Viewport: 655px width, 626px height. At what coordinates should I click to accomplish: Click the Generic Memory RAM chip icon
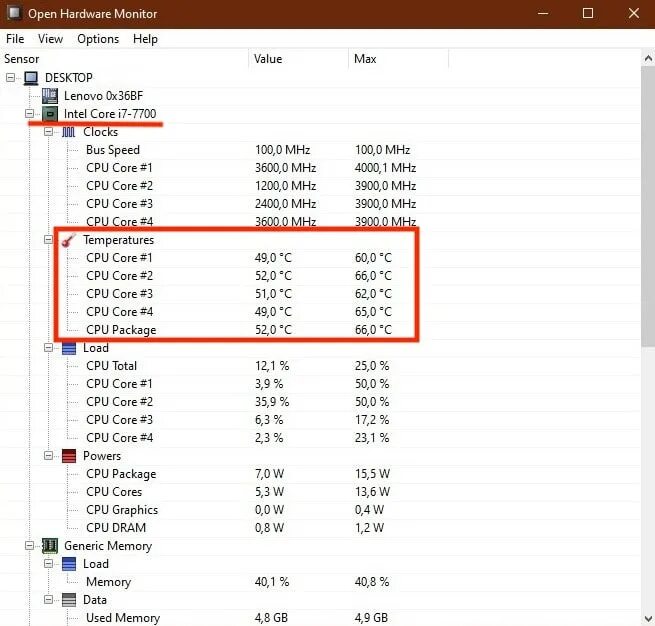[x=50, y=545]
